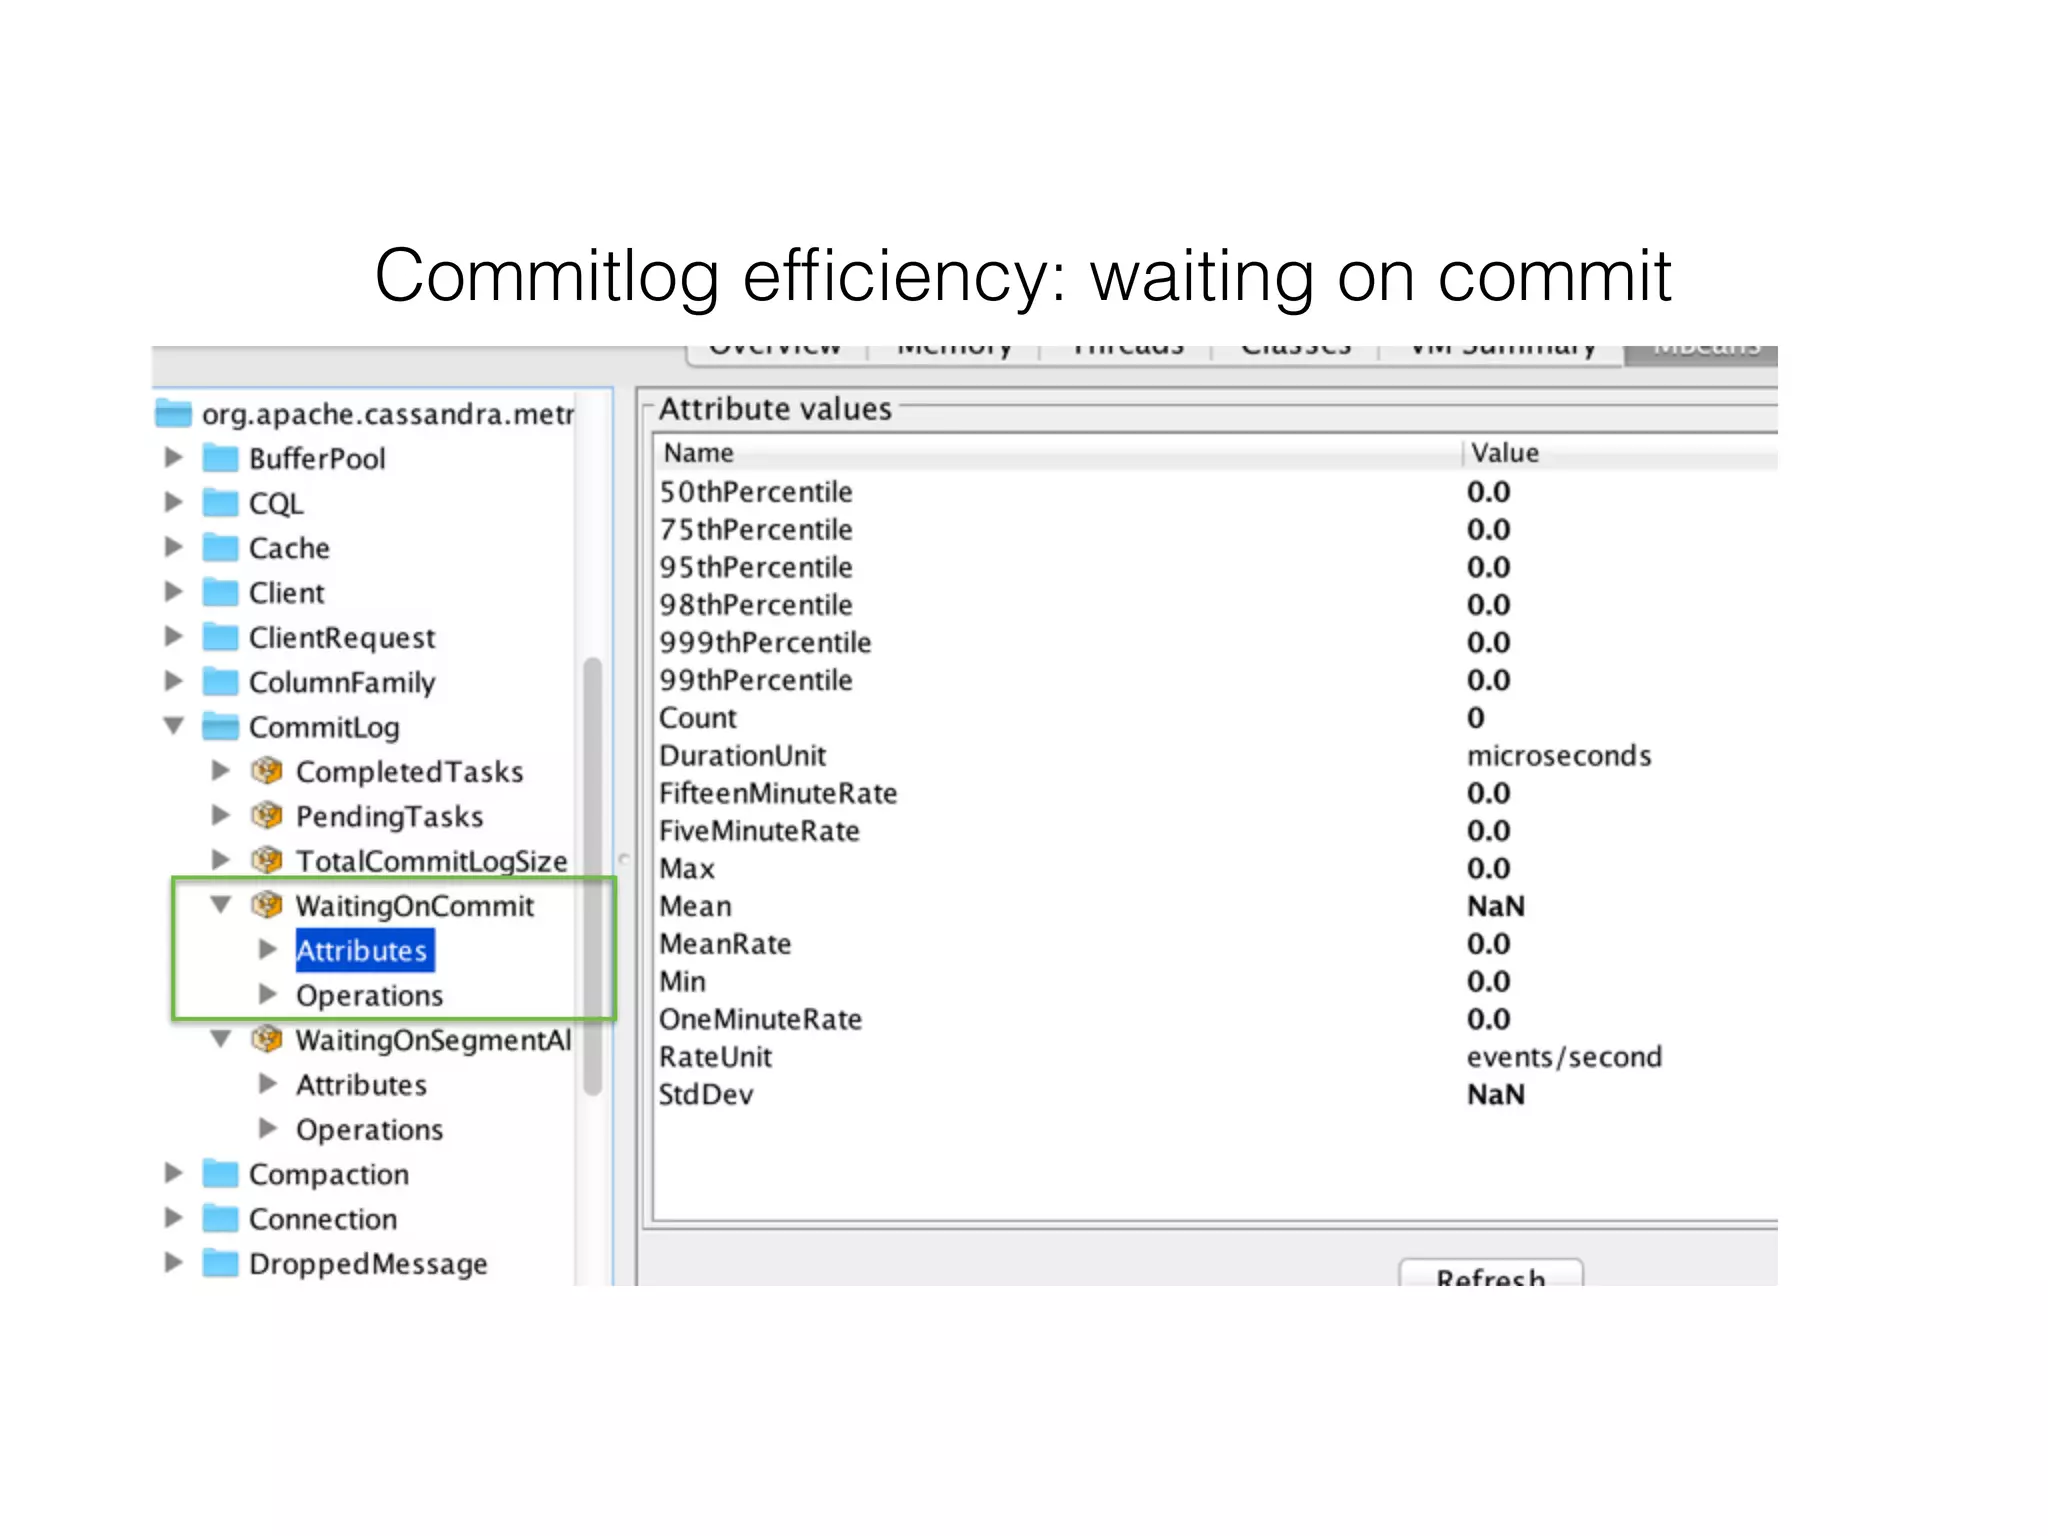Click the microseconds value cell
Image resolution: width=2048 pixels, height=1536 pixels.
pyautogui.click(x=1559, y=756)
